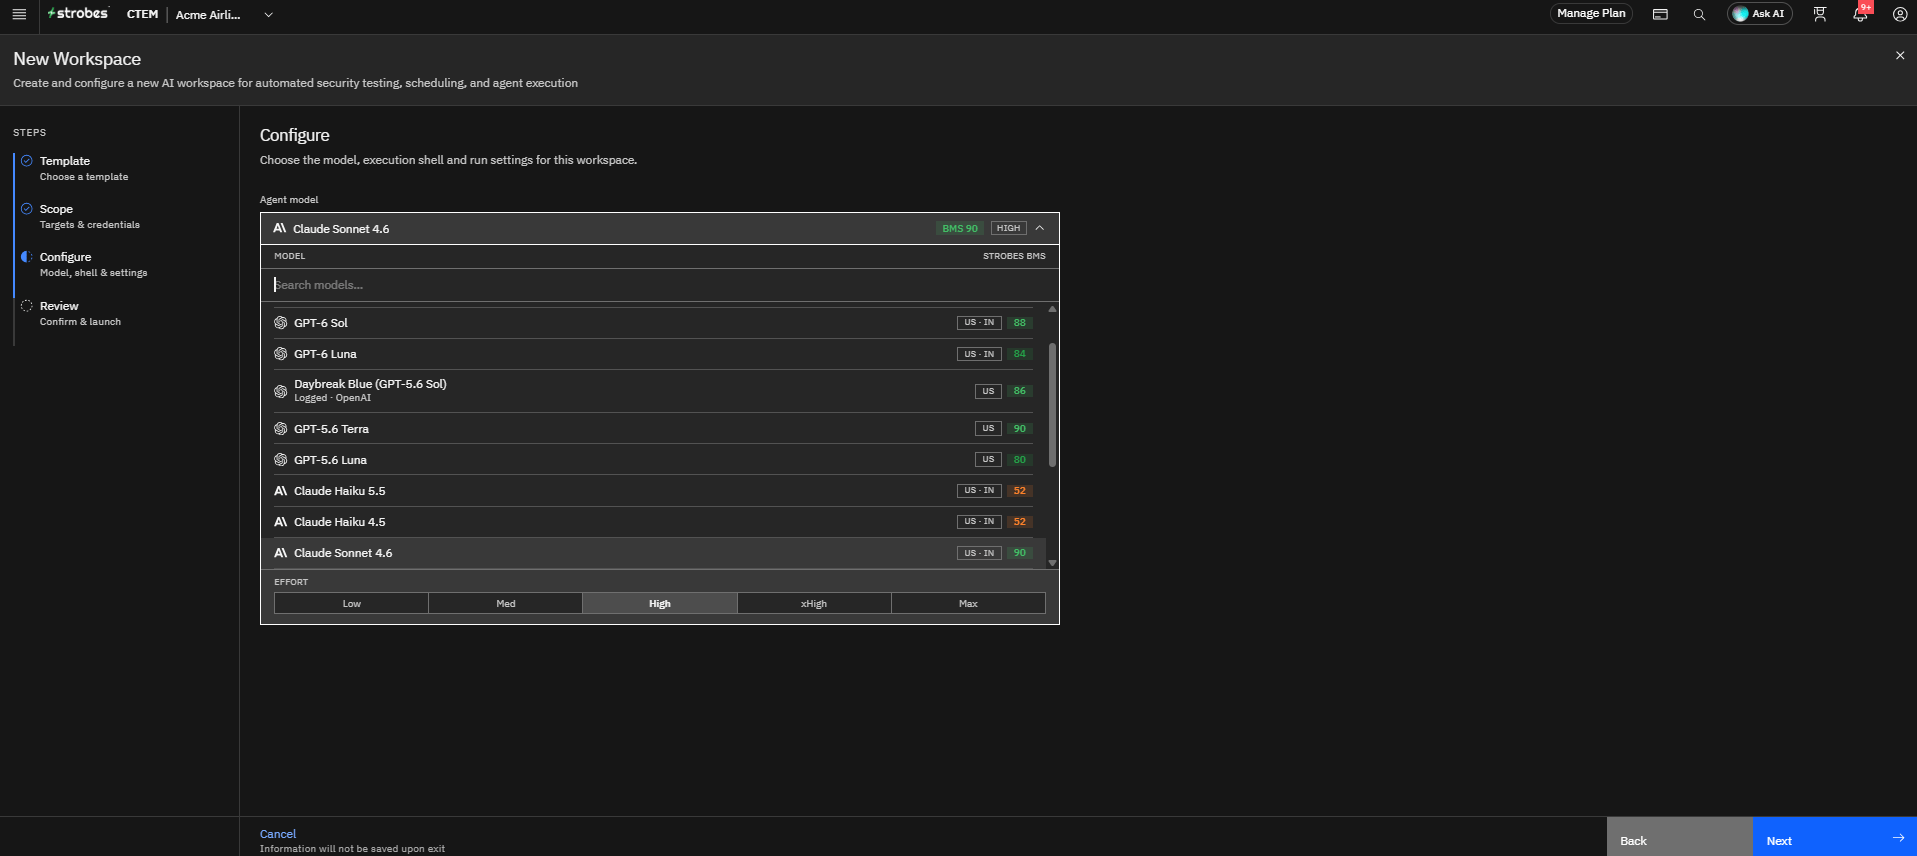Set effort to xHigh
This screenshot has width=1917, height=856.
[814, 603]
